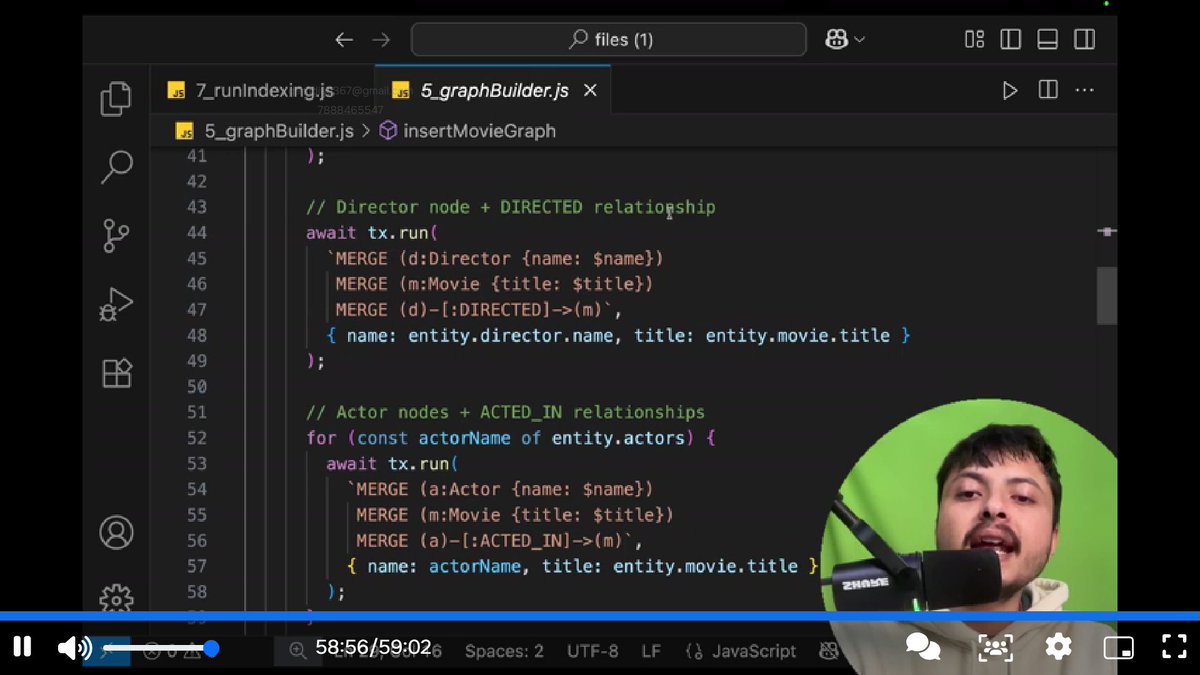Image resolution: width=1200 pixels, height=675 pixels.
Task: Open the Explorer files icon in activity bar
Action: [x=116, y=99]
